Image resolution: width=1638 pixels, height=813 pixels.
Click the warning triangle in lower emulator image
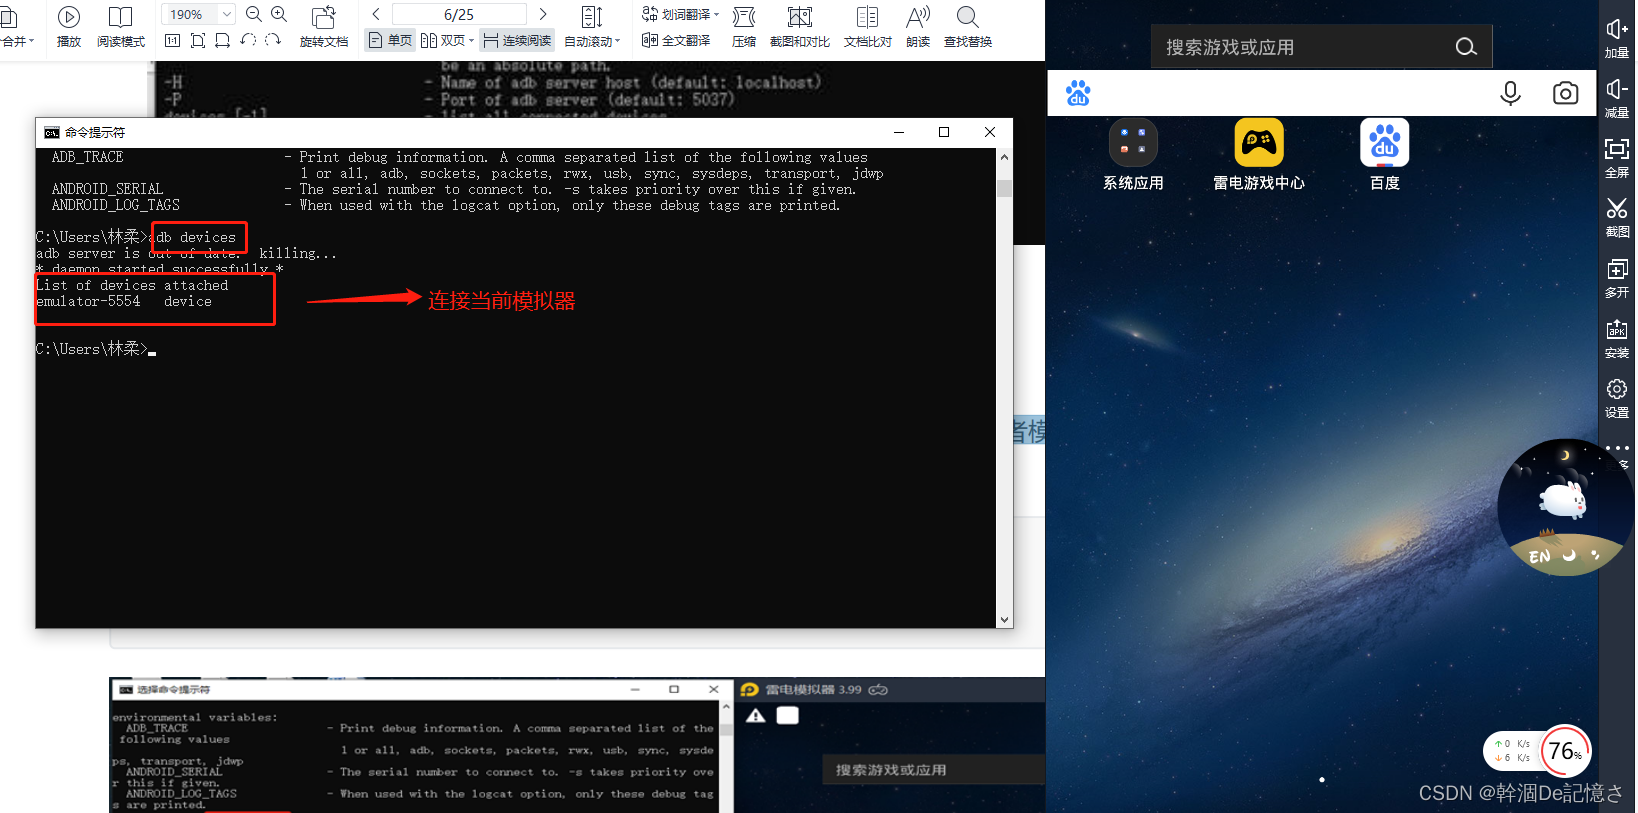(x=755, y=715)
